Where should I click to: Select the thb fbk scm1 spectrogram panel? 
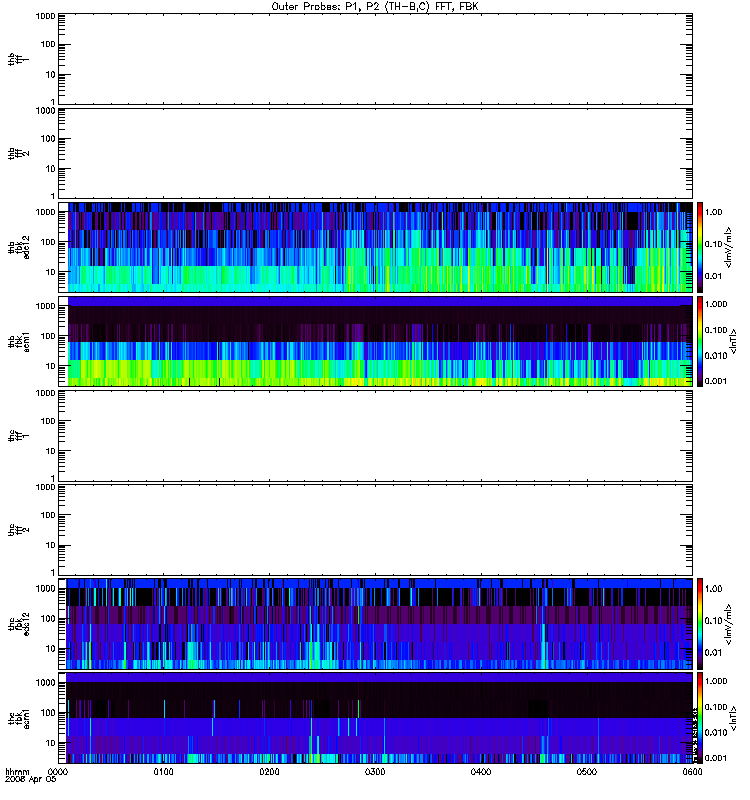coord(376,341)
